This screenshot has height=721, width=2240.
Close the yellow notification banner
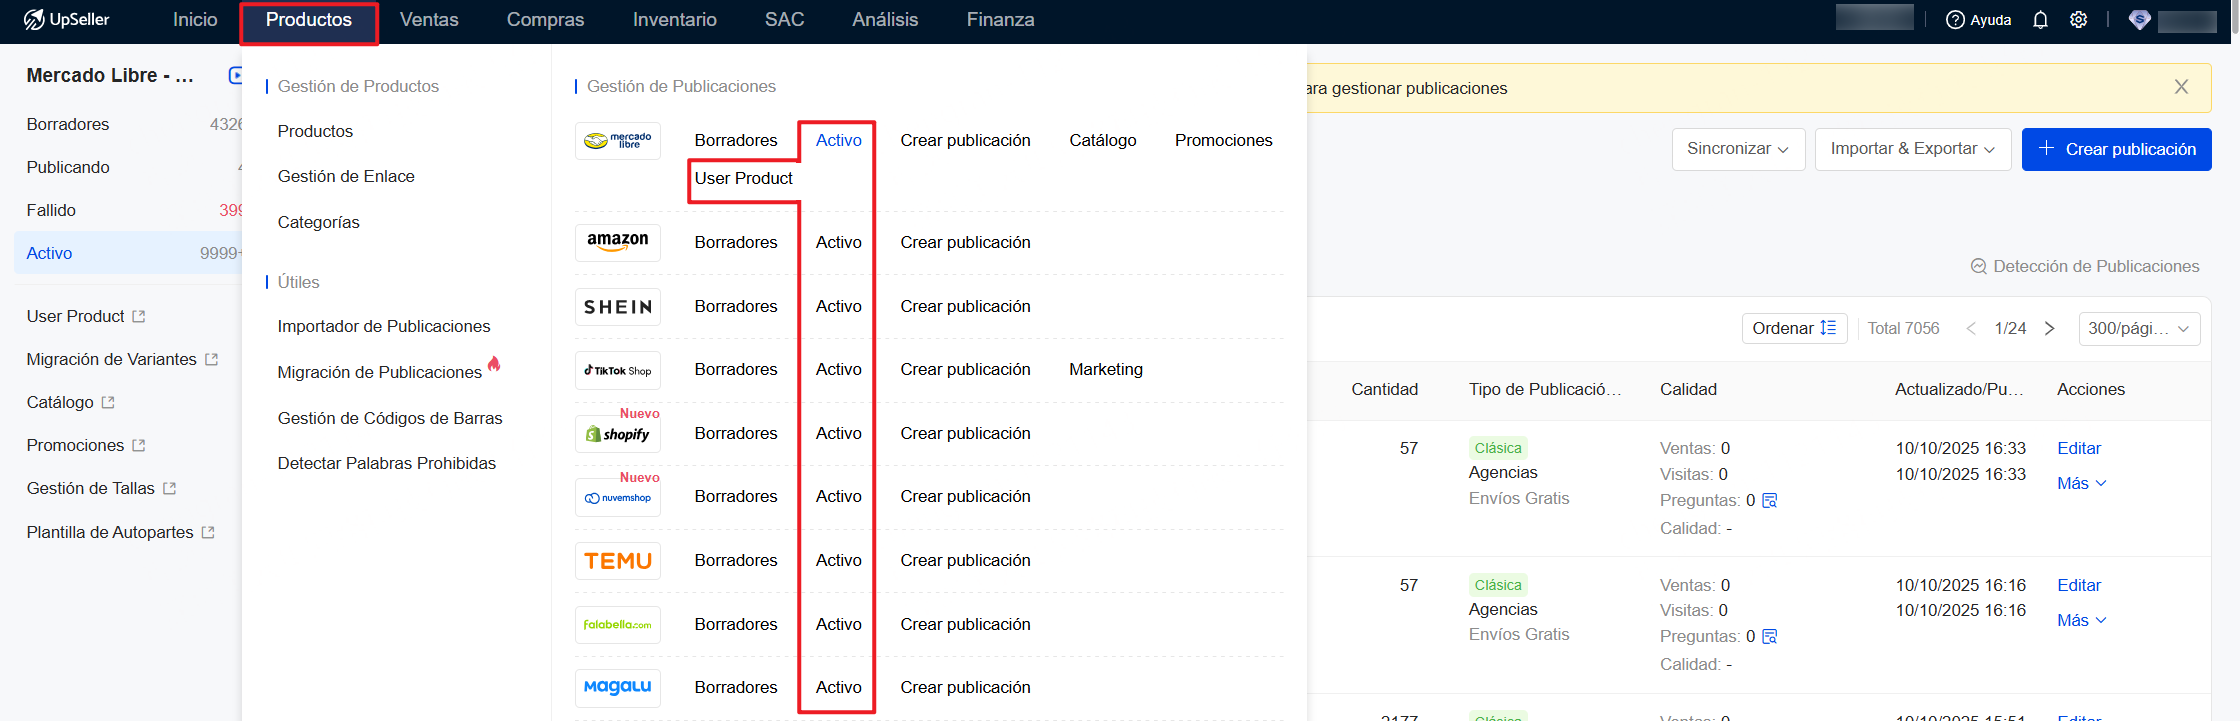2181,87
